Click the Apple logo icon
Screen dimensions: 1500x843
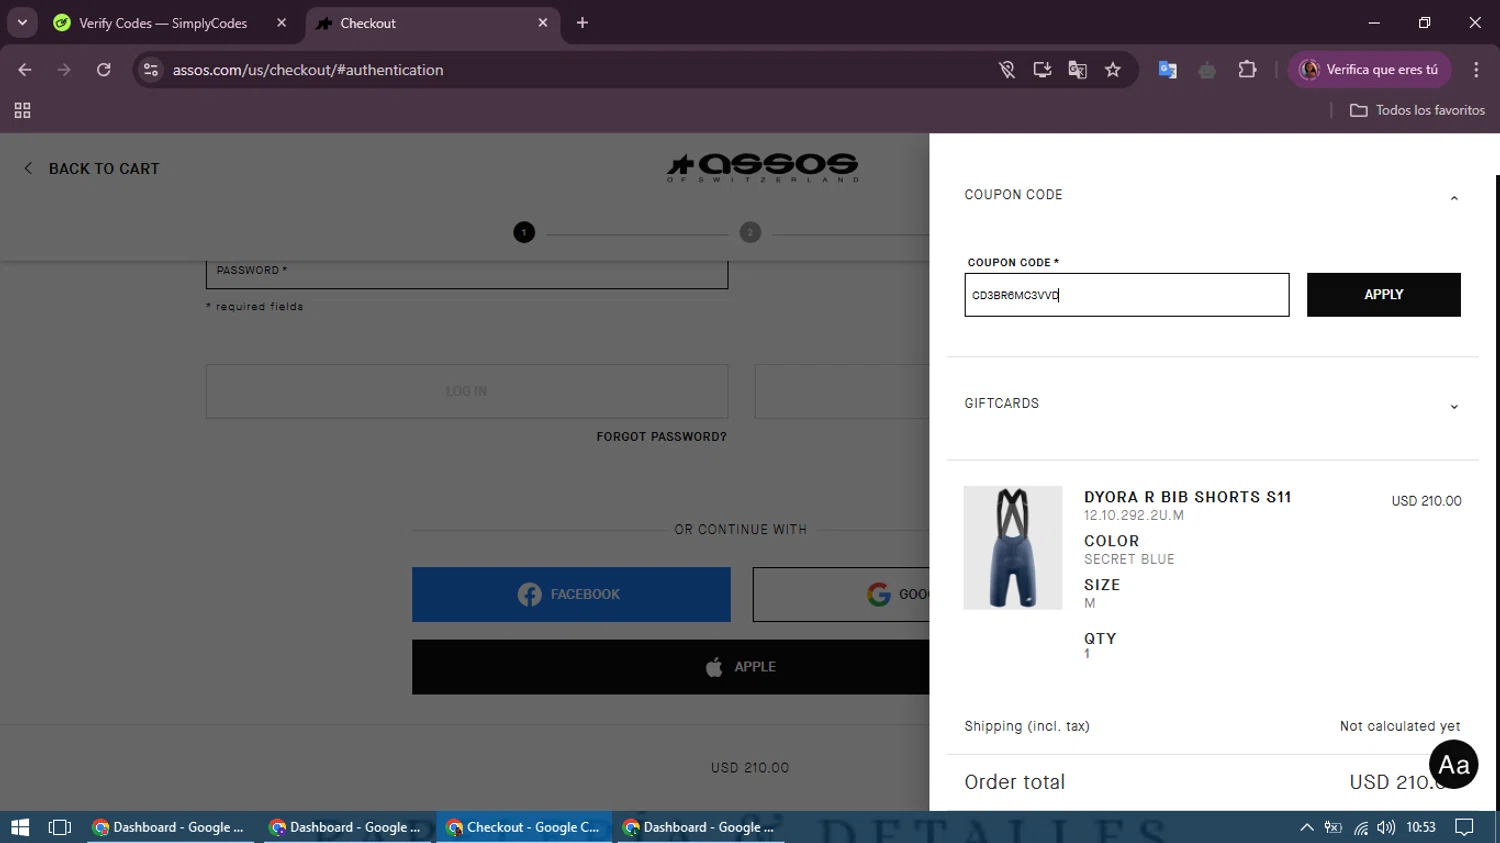coord(714,667)
